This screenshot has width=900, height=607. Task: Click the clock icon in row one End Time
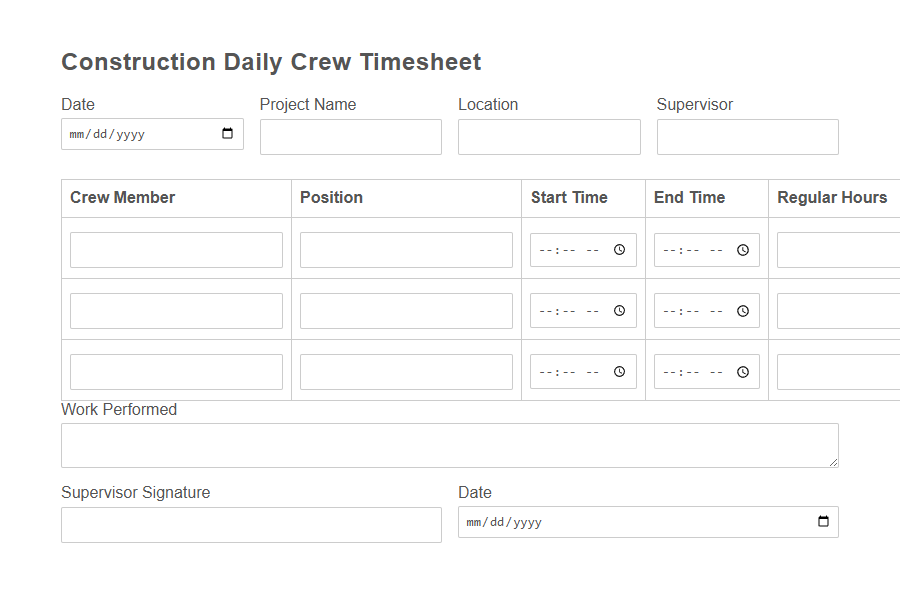(743, 249)
